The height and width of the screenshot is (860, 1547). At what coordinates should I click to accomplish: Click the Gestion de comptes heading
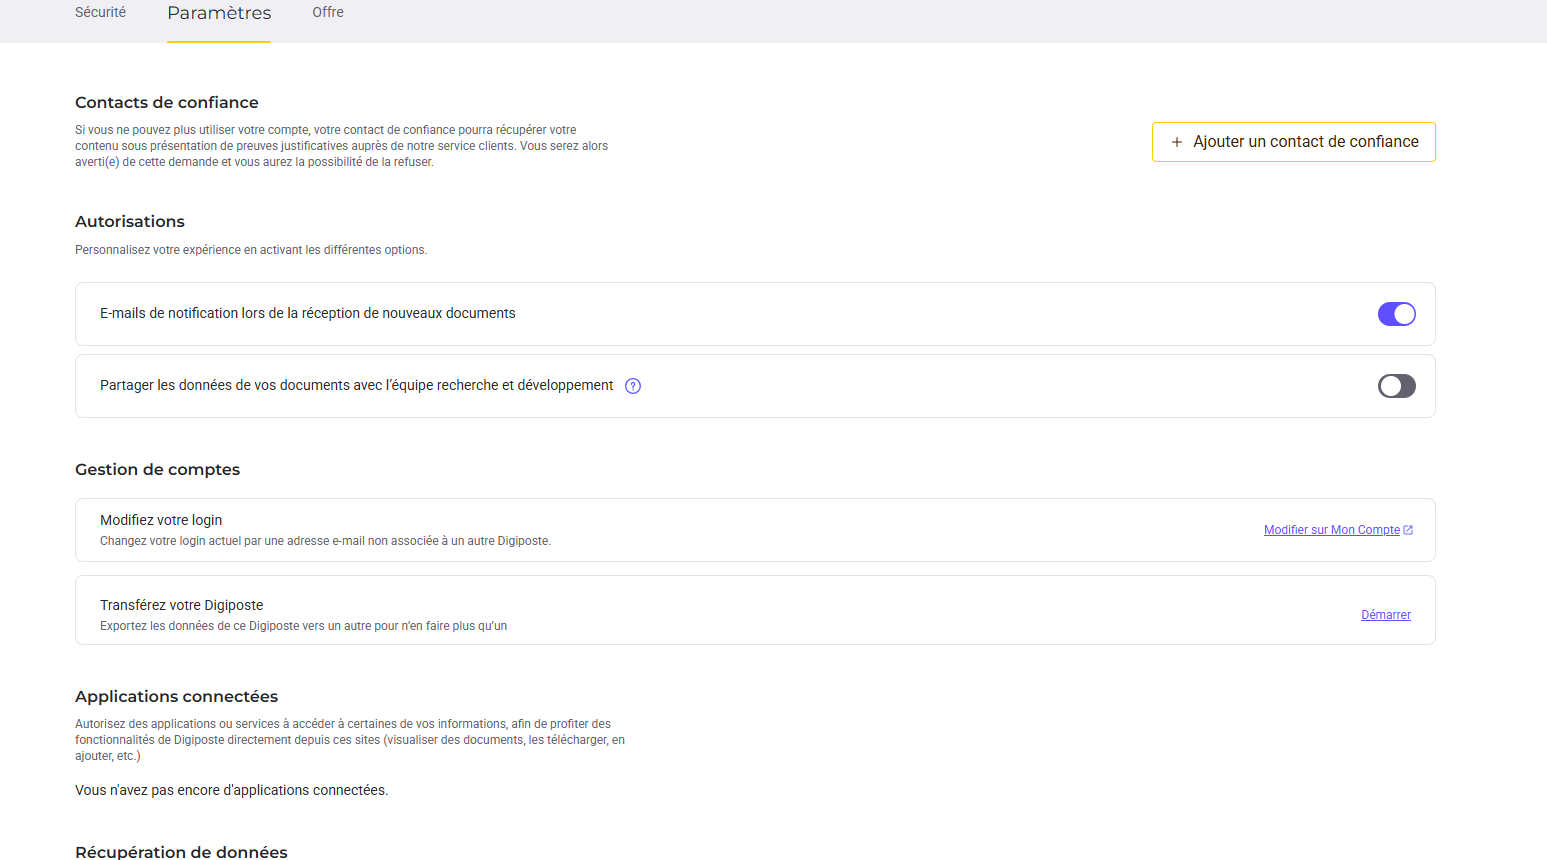pos(157,469)
